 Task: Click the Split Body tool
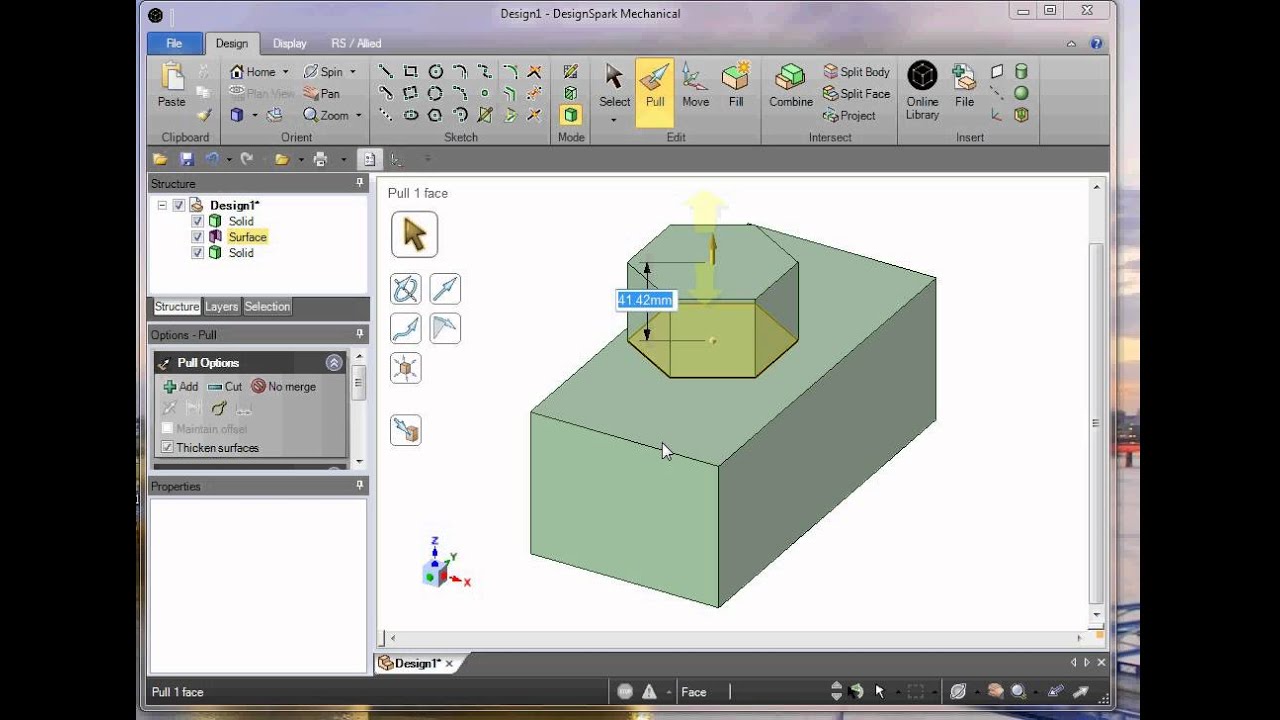point(856,72)
